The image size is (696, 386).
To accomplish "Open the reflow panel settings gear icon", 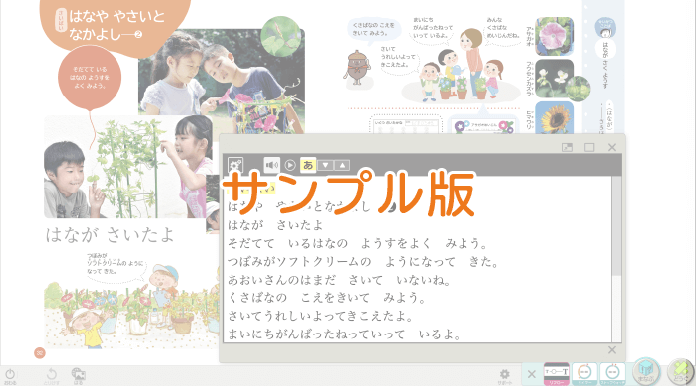I will pos(235,165).
